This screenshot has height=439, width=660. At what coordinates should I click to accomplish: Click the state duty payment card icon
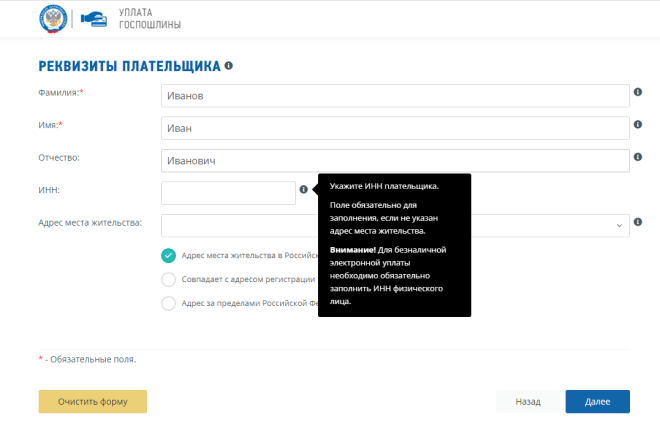point(94,19)
